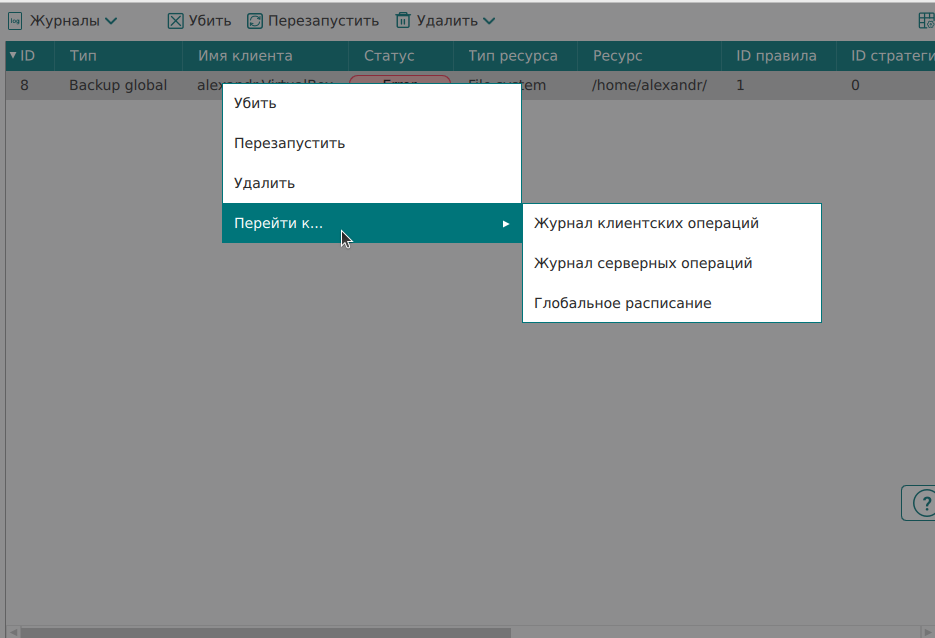The image size is (935, 638).
Task: Expand the Удалить dropdown chevron
Action: (x=489, y=20)
